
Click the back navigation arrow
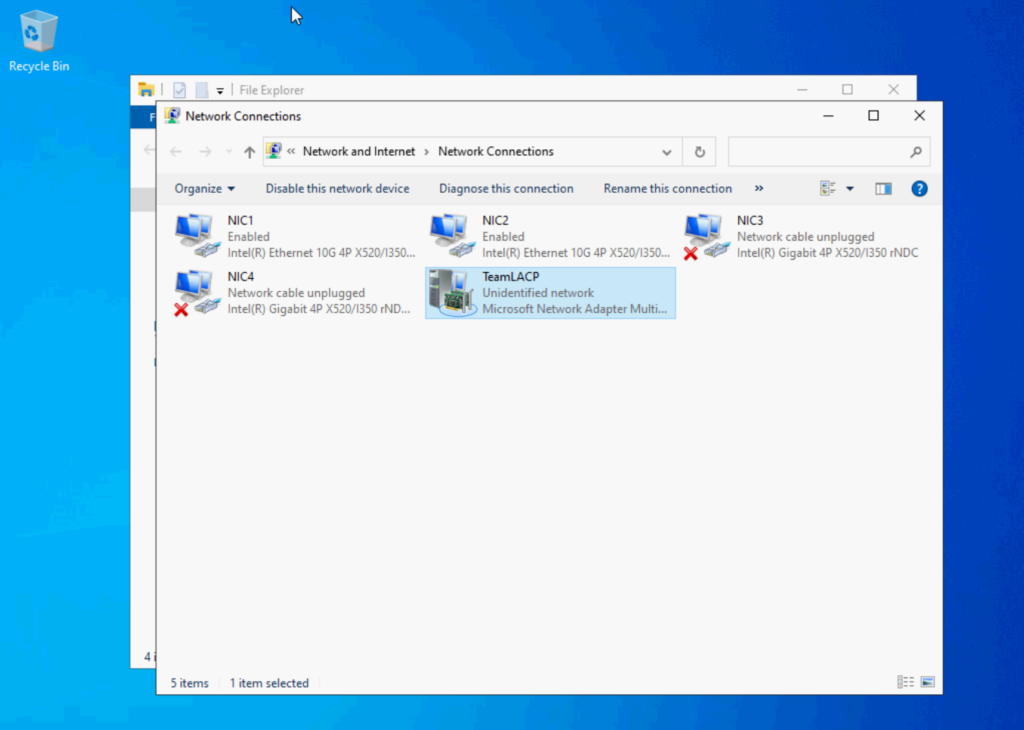click(175, 151)
